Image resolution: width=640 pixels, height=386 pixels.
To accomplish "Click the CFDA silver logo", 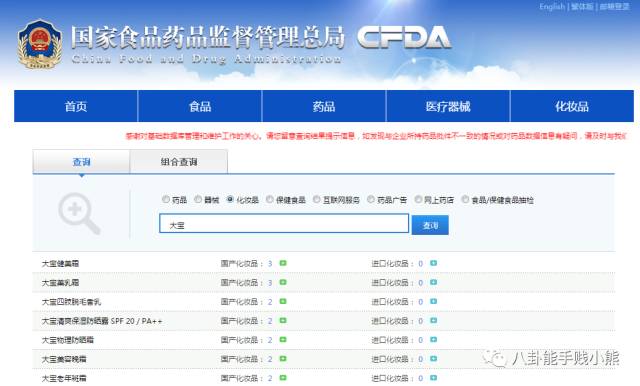I will click(x=404, y=38).
